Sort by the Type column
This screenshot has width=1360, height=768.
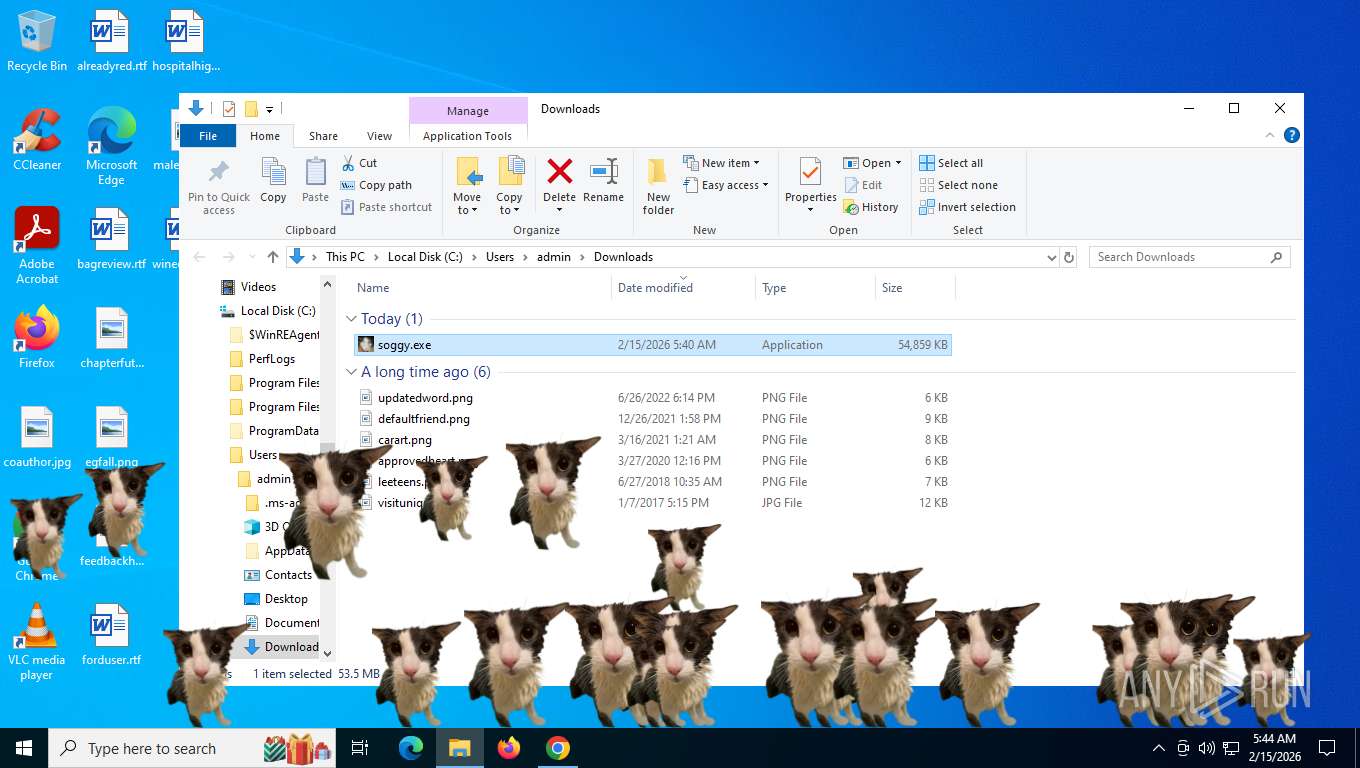point(774,288)
